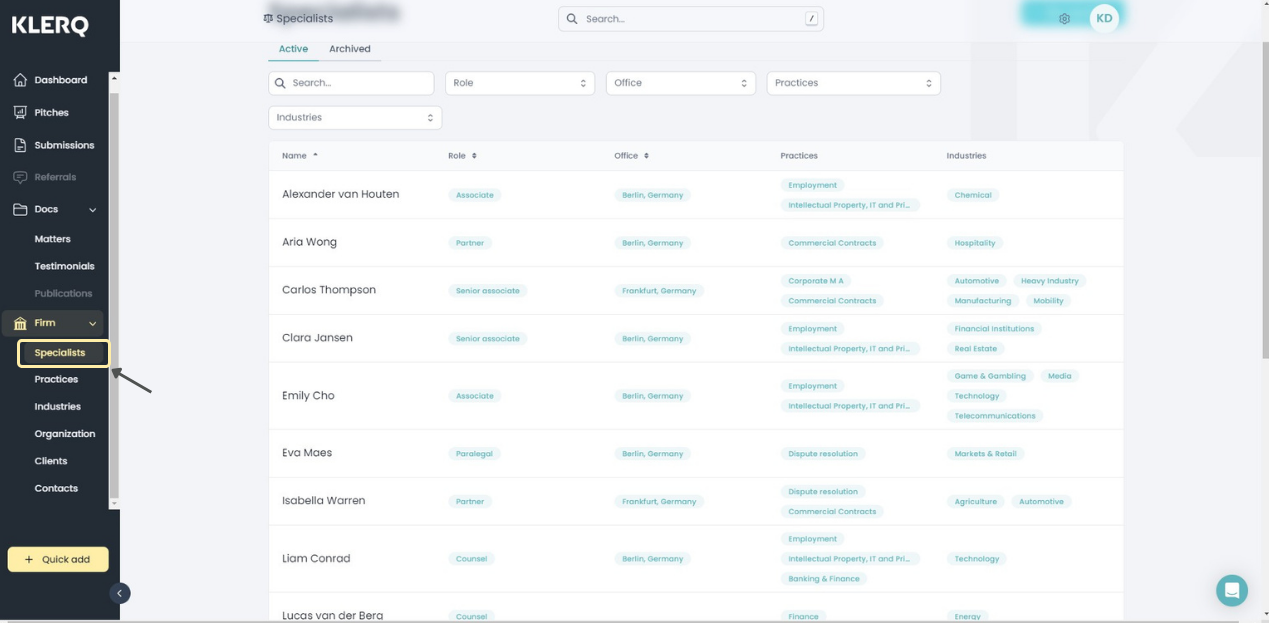This screenshot has height=623, width=1269.
Task: Sort by Name column arrow
Action: [315, 155]
